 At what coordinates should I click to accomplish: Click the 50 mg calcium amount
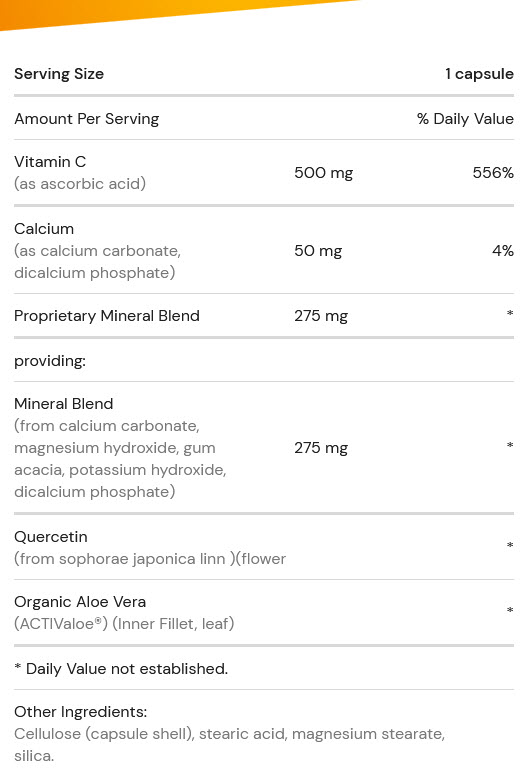318,251
